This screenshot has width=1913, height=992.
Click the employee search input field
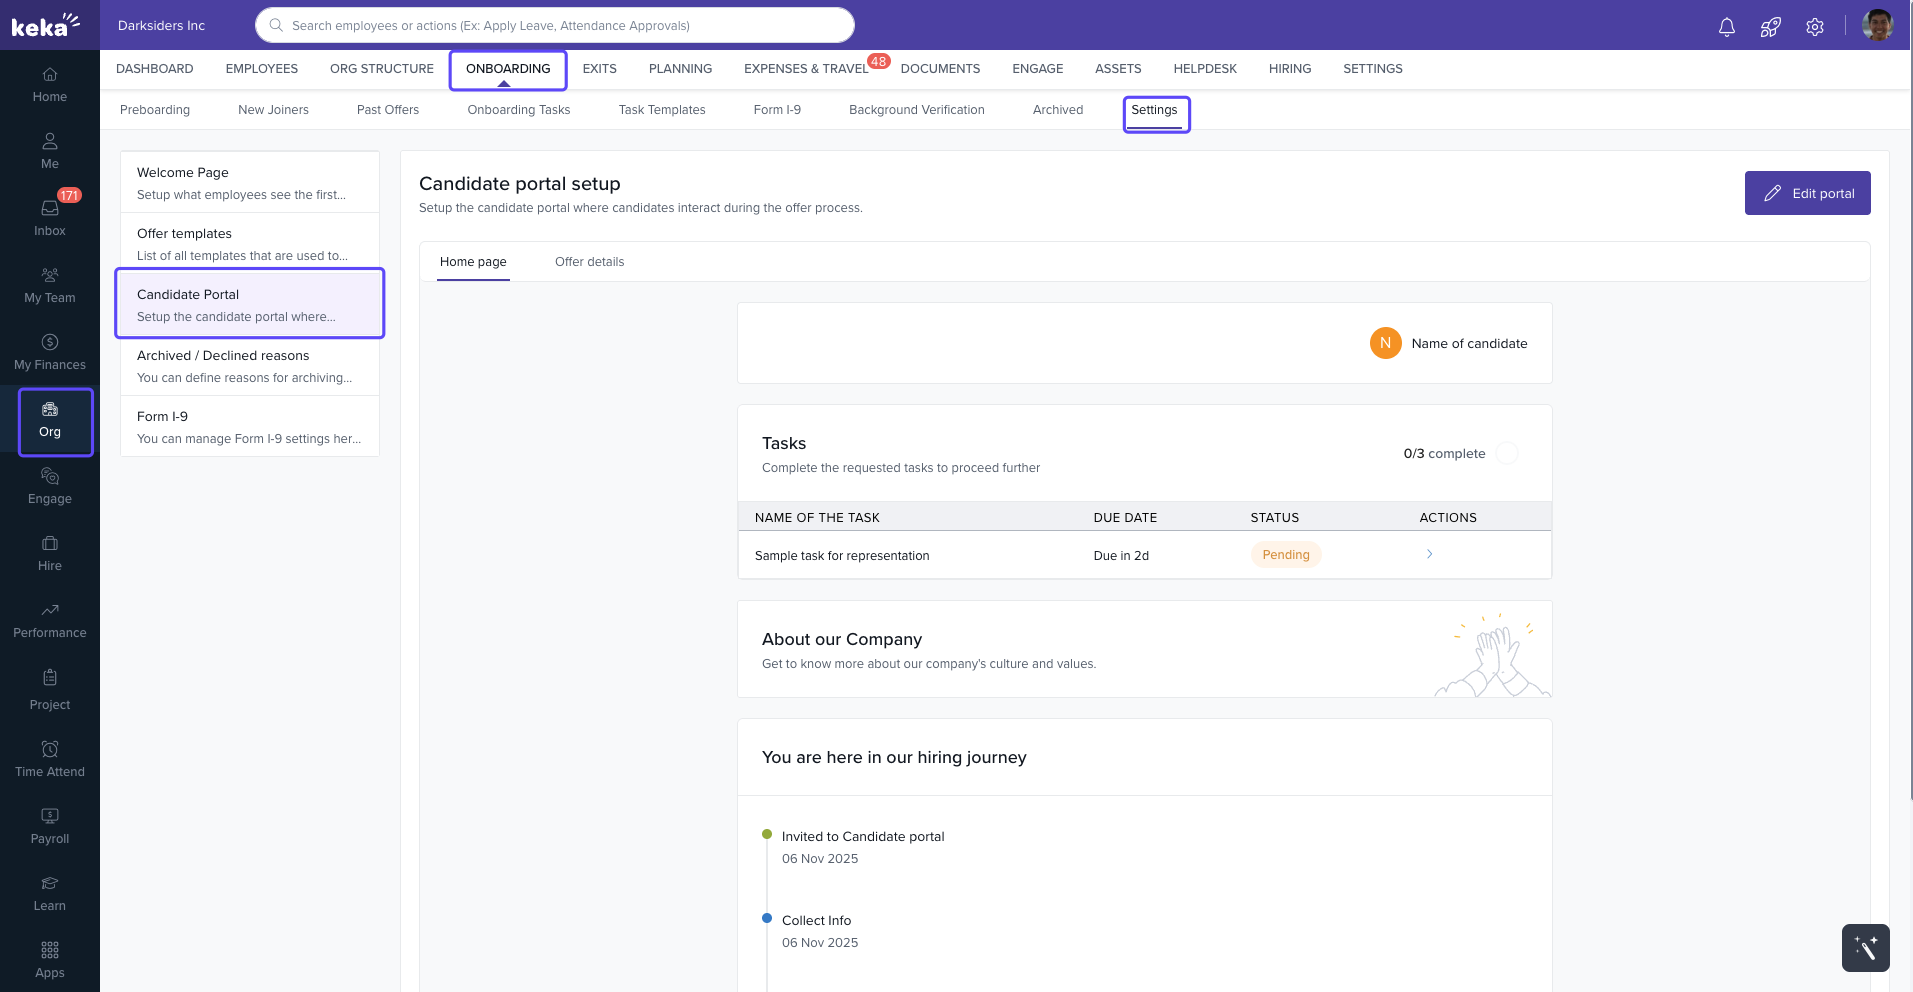point(555,25)
